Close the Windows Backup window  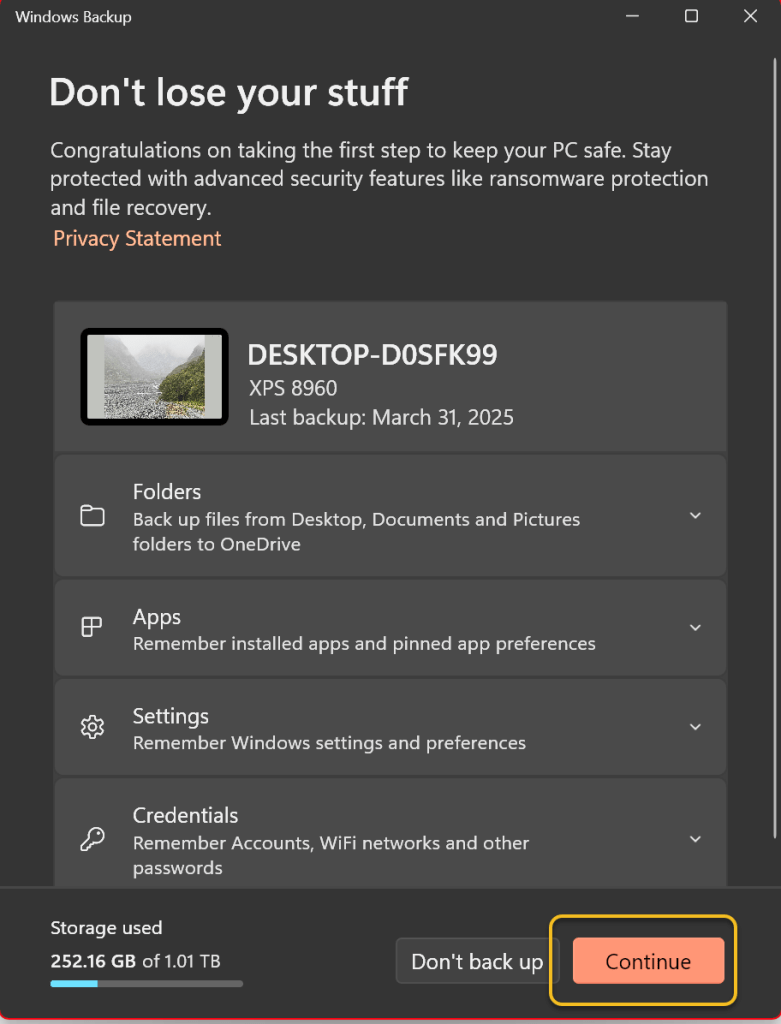750,17
